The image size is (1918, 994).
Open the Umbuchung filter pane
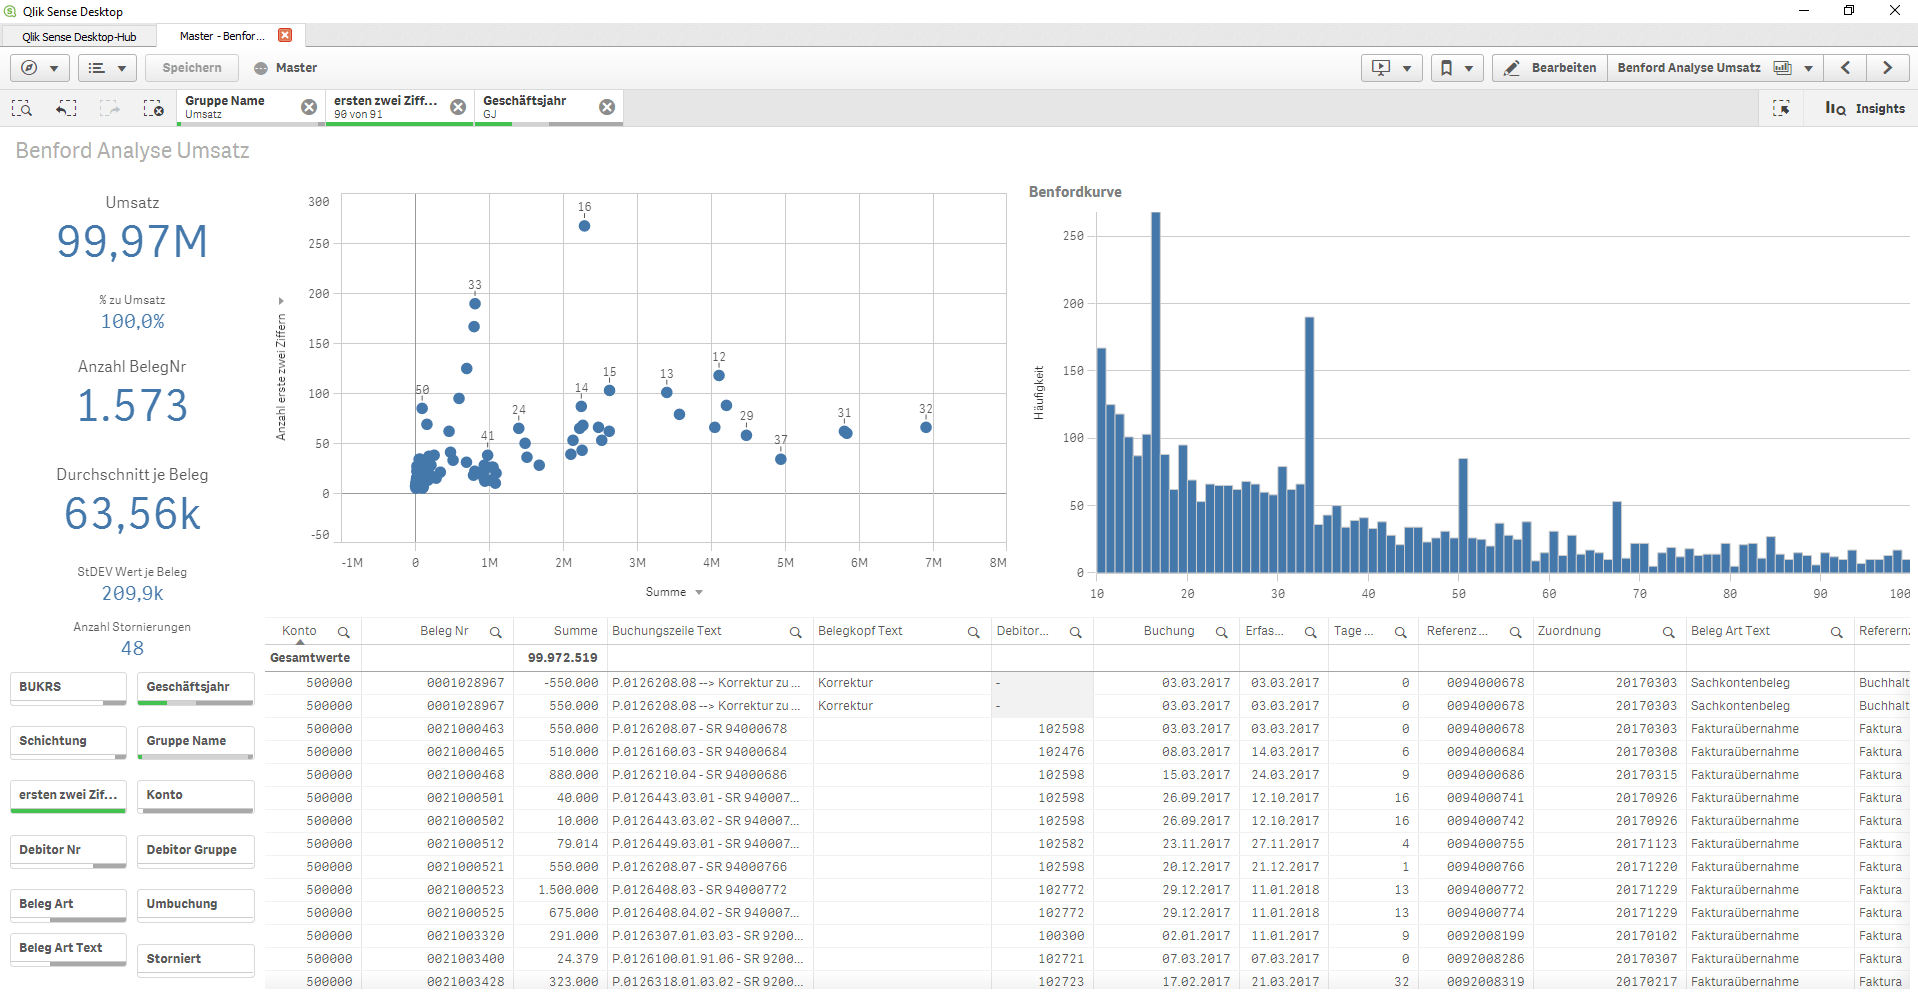coord(196,905)
